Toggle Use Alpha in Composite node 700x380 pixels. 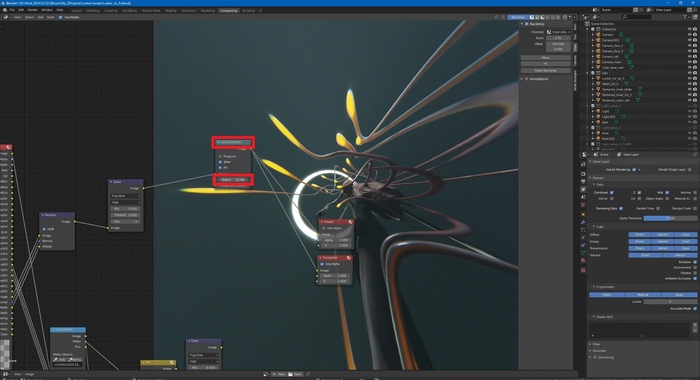[x=322, y=264]
